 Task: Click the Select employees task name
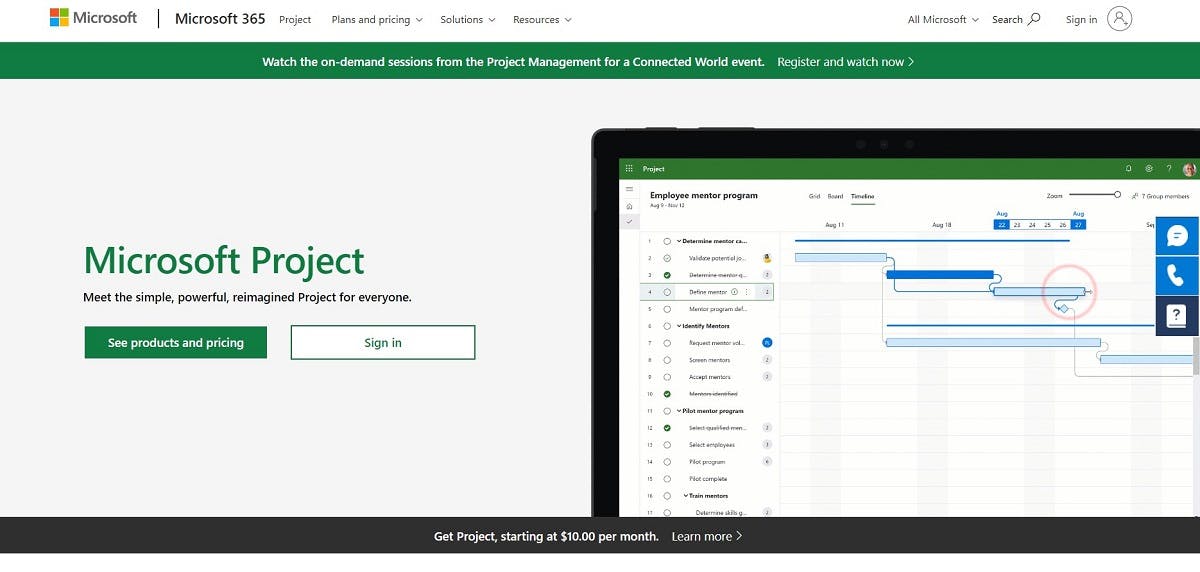(x=712, y=445)
